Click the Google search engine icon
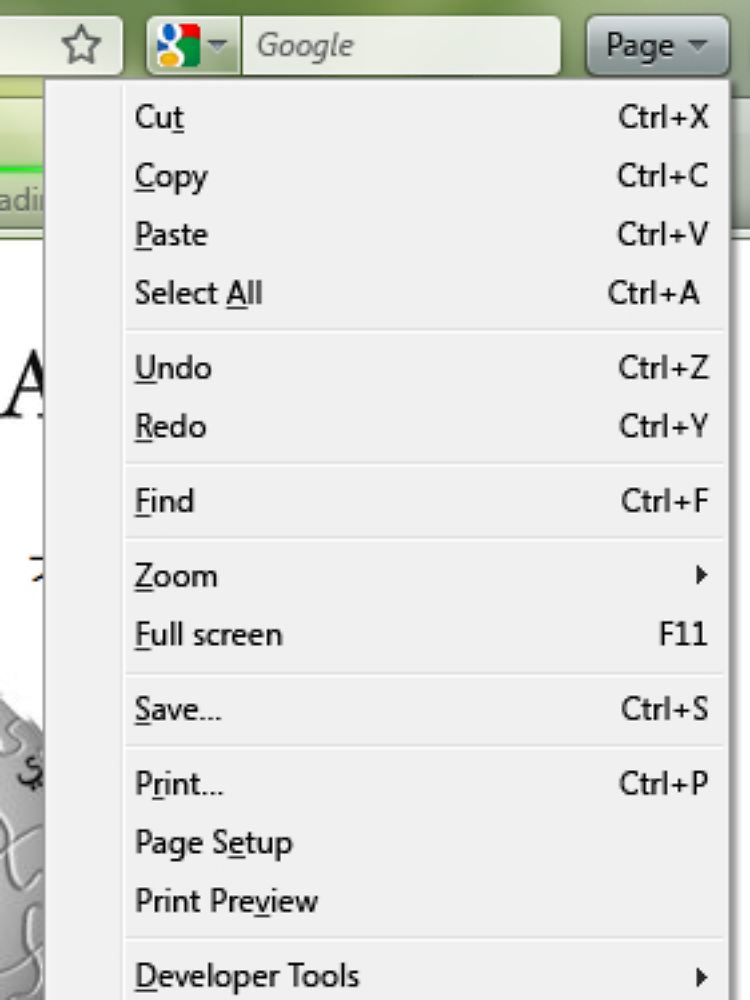This screenshot has height=1000, width=750. [x=178, y=45]
